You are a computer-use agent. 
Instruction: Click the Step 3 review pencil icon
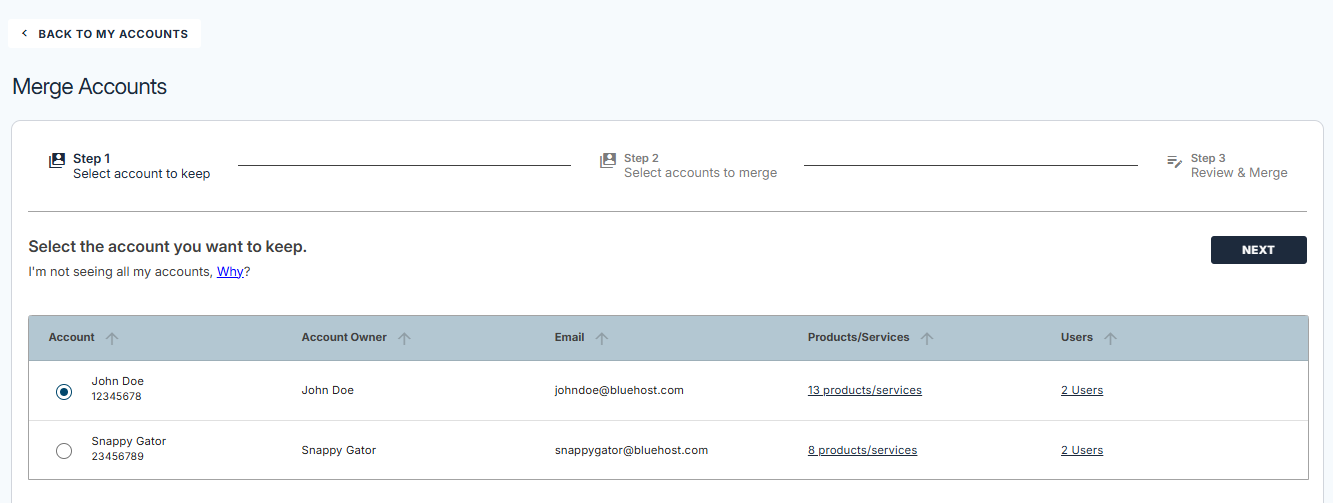[x=1175, y=161]
